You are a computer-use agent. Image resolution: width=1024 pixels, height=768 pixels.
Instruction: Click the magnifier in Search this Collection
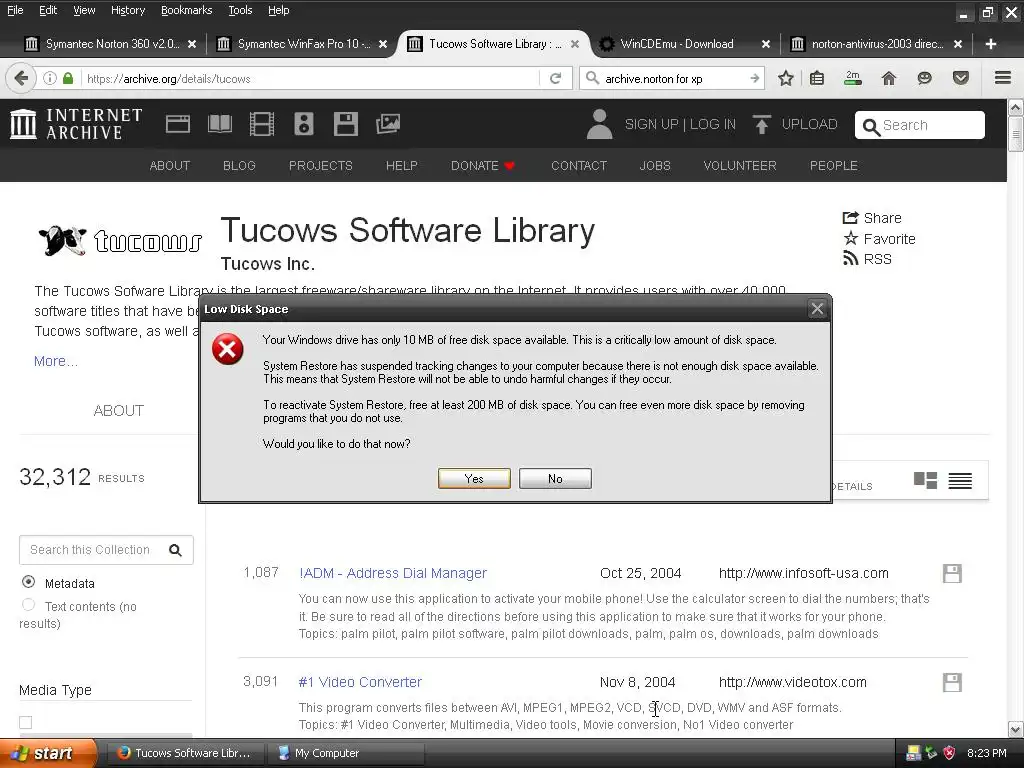click(x=175, y=550)
